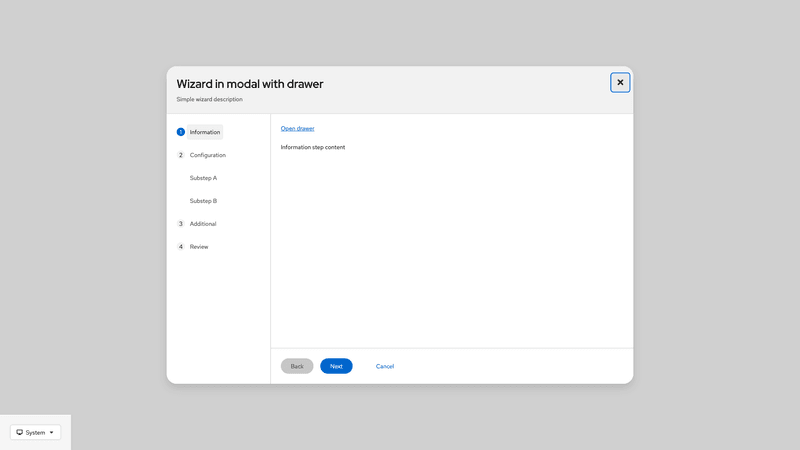Click the Open drawer link
The image size is (800, 450).
297,128
